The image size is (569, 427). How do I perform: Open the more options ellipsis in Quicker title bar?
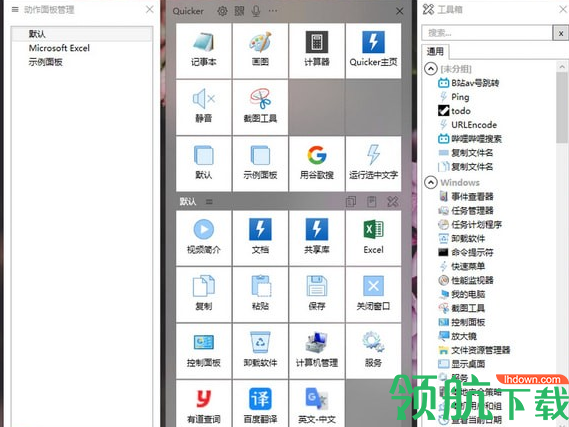(x=273, y=11)
